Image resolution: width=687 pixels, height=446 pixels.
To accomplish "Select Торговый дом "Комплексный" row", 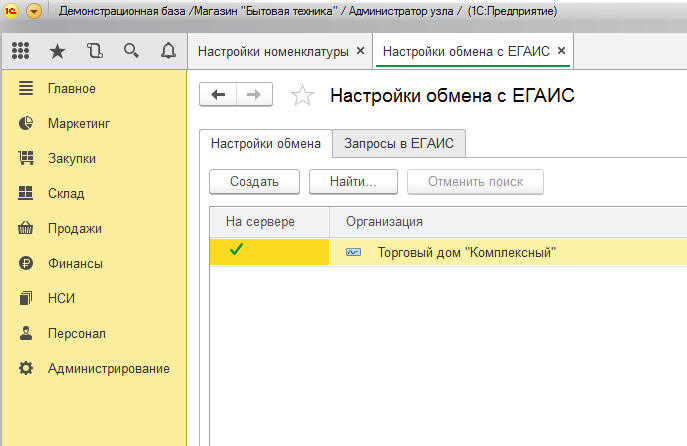I will 448,252.
